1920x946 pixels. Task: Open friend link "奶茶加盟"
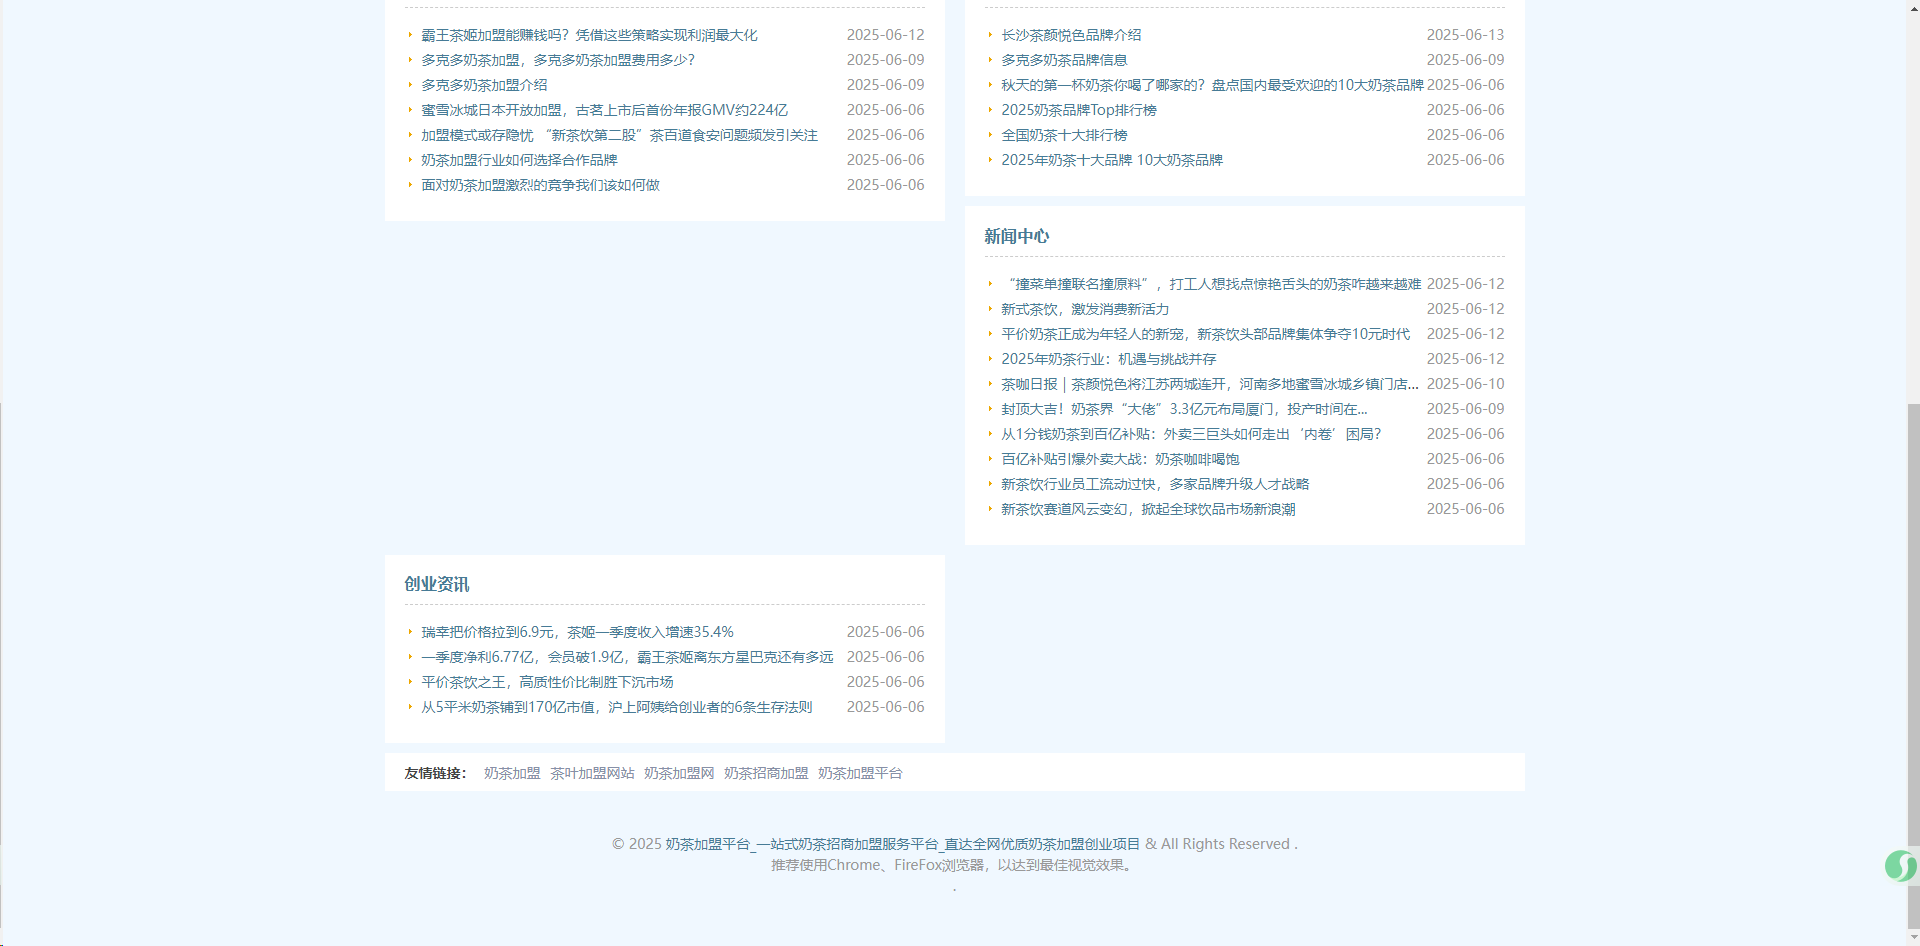pyautogui.click(x=511, y=772)
